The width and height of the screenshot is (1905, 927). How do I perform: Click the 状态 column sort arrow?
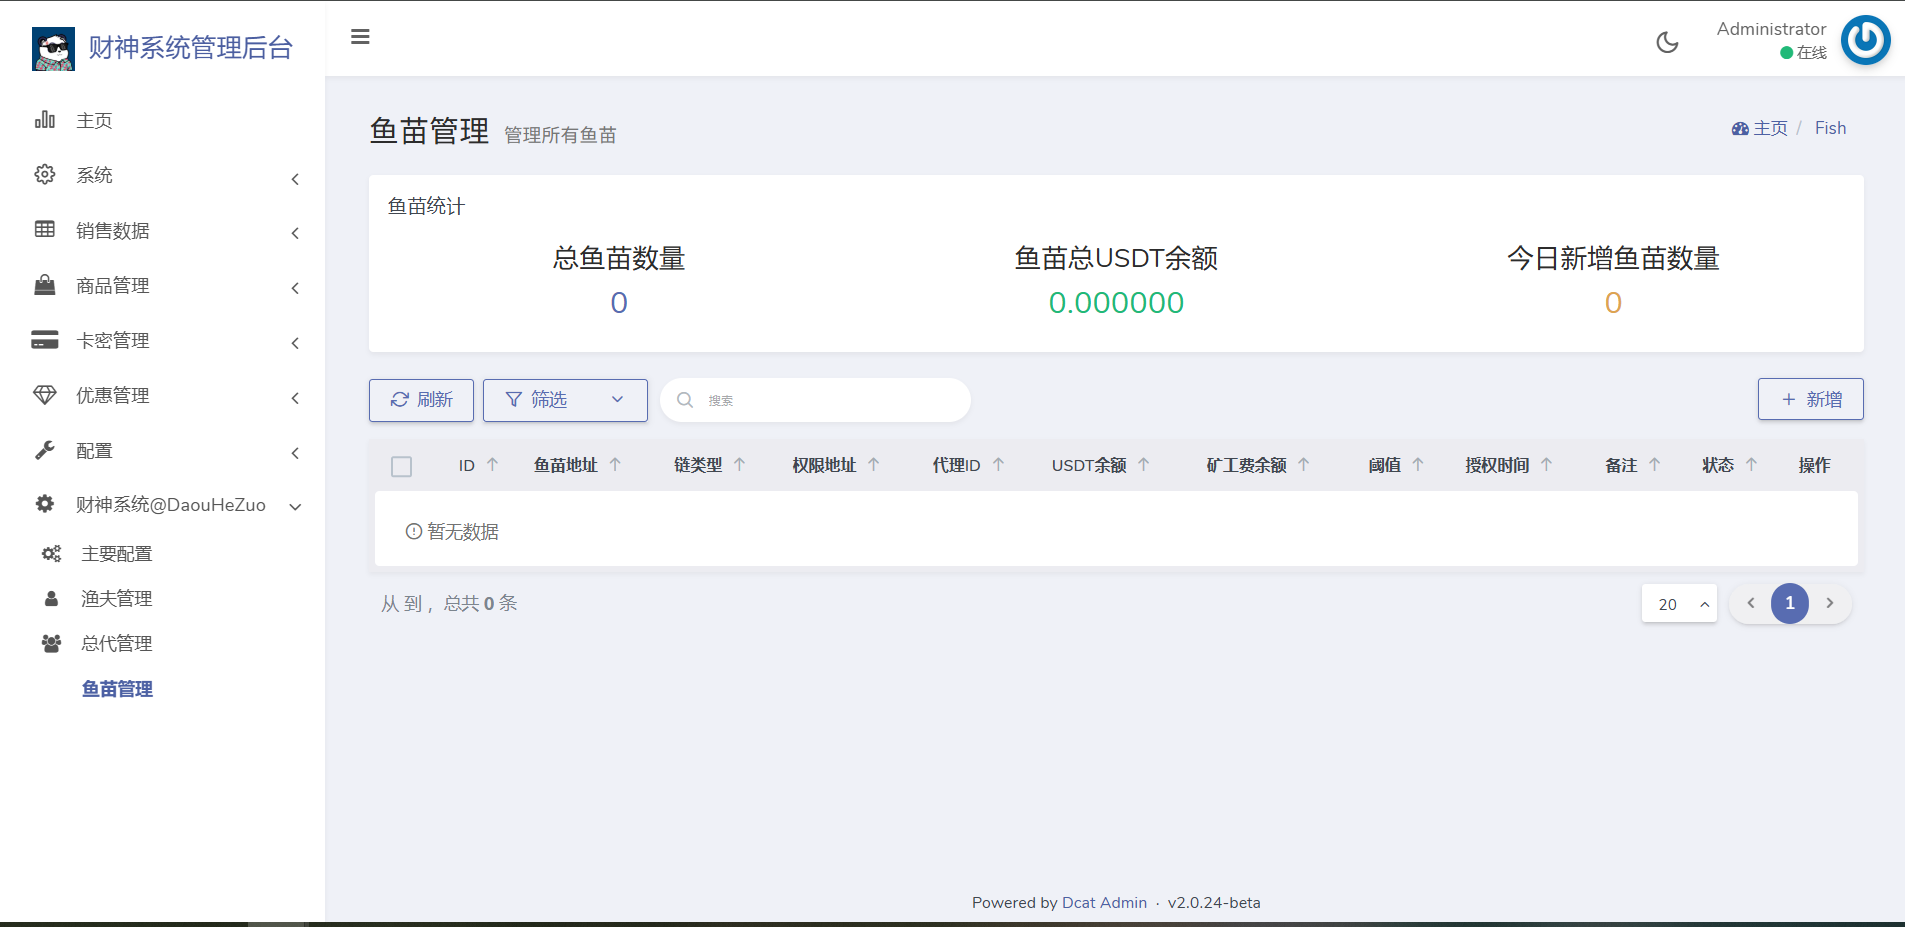(x=1751, y=465)
